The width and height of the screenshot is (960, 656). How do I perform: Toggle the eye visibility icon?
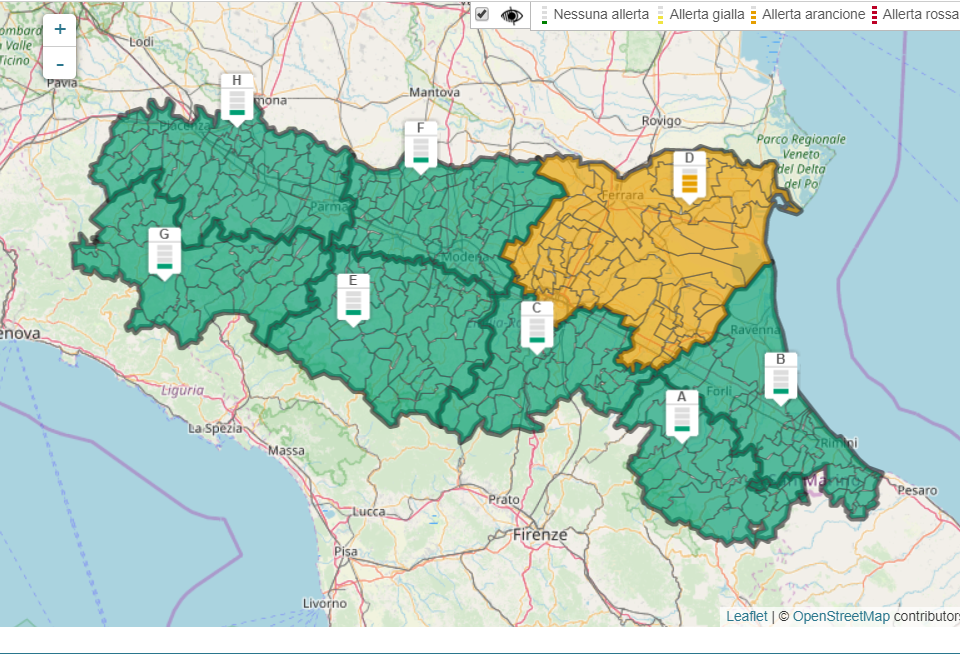point(512,14)
